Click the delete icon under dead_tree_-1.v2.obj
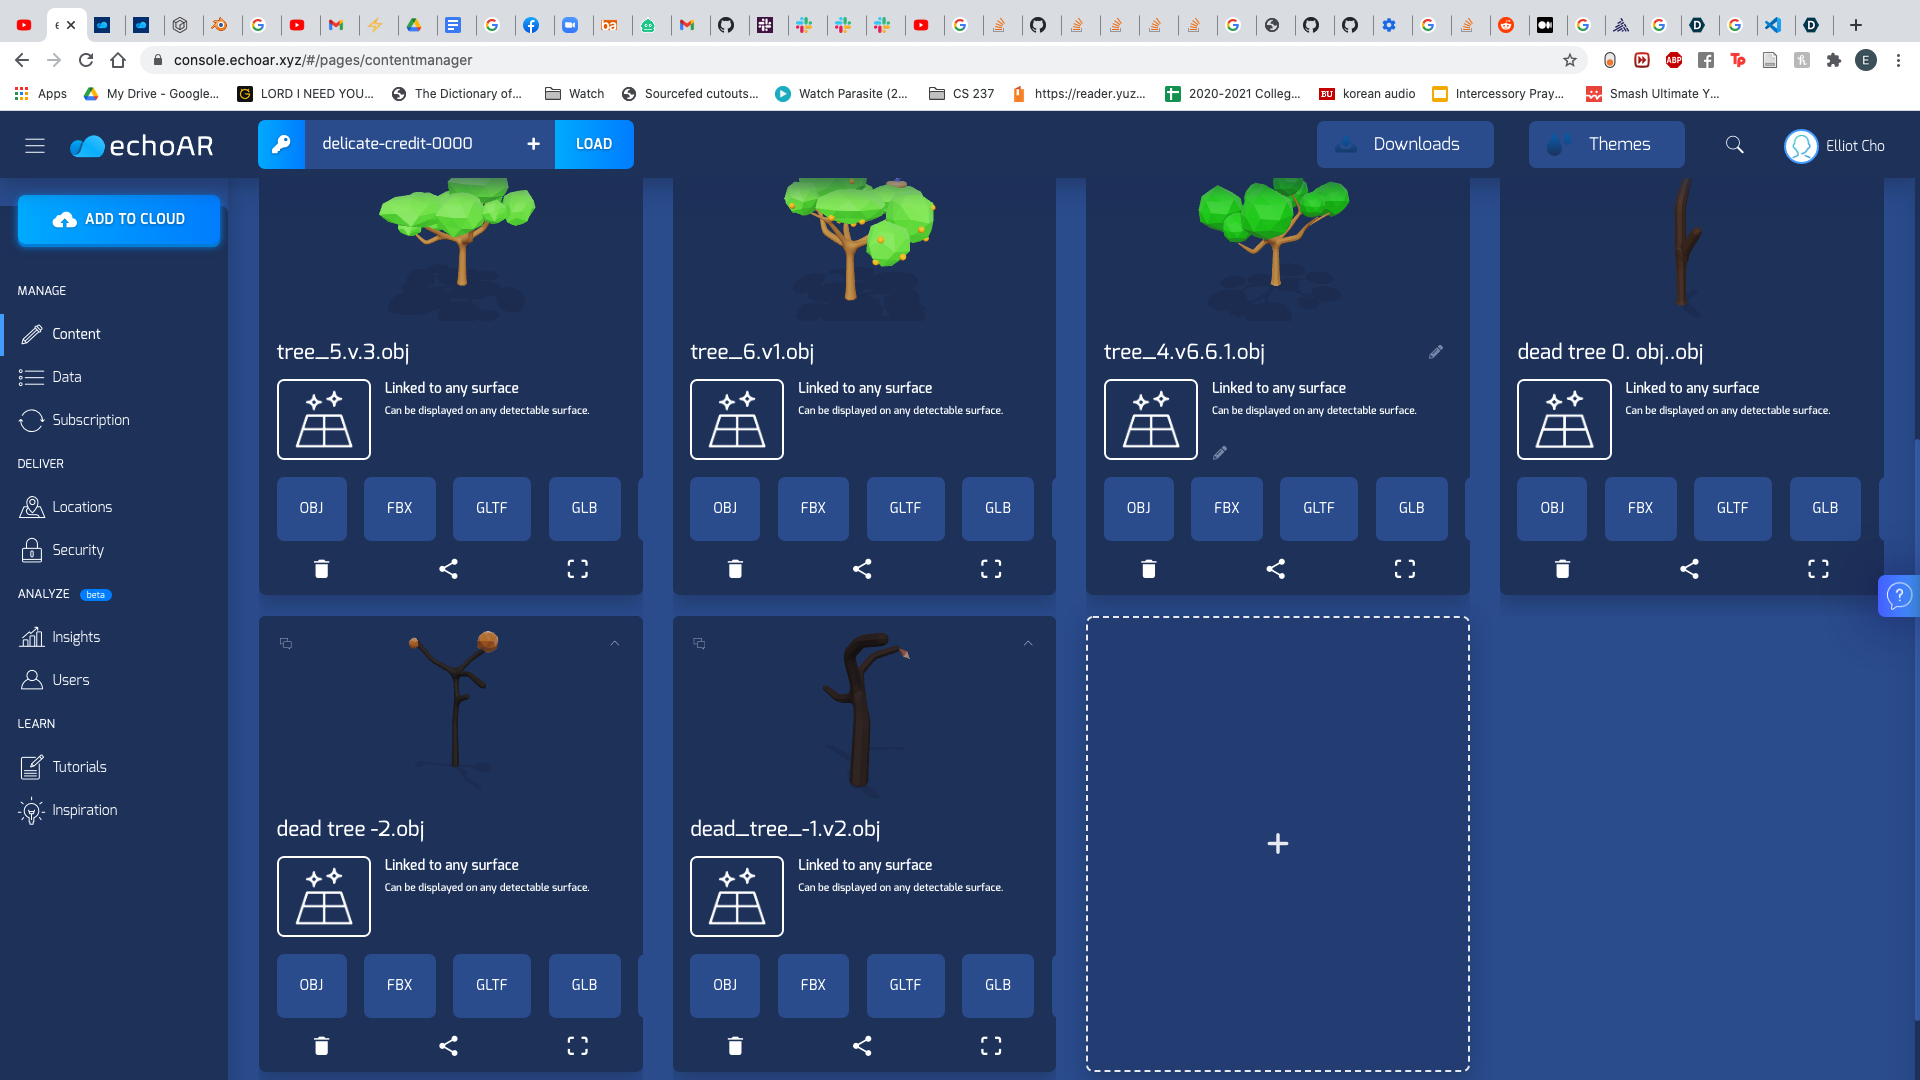Viewport: 1920px width, 1080px height. [735, 1046]
